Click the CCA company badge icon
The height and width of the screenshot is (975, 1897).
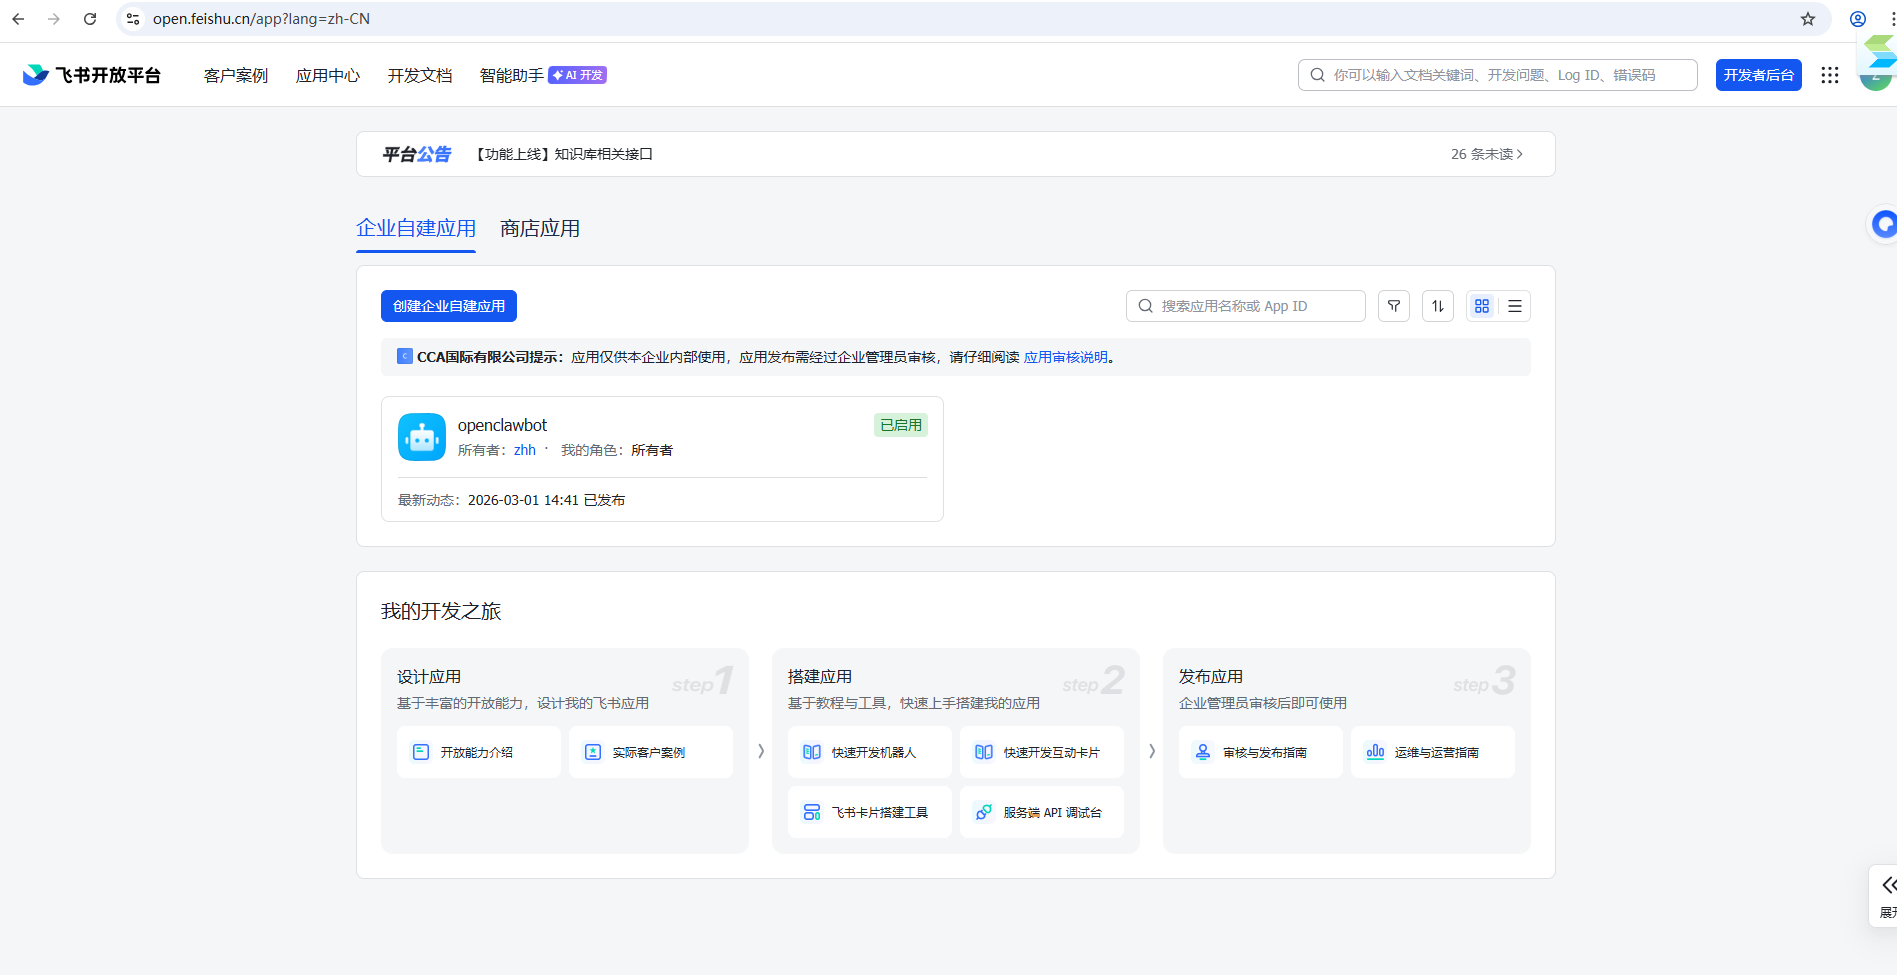405,356
